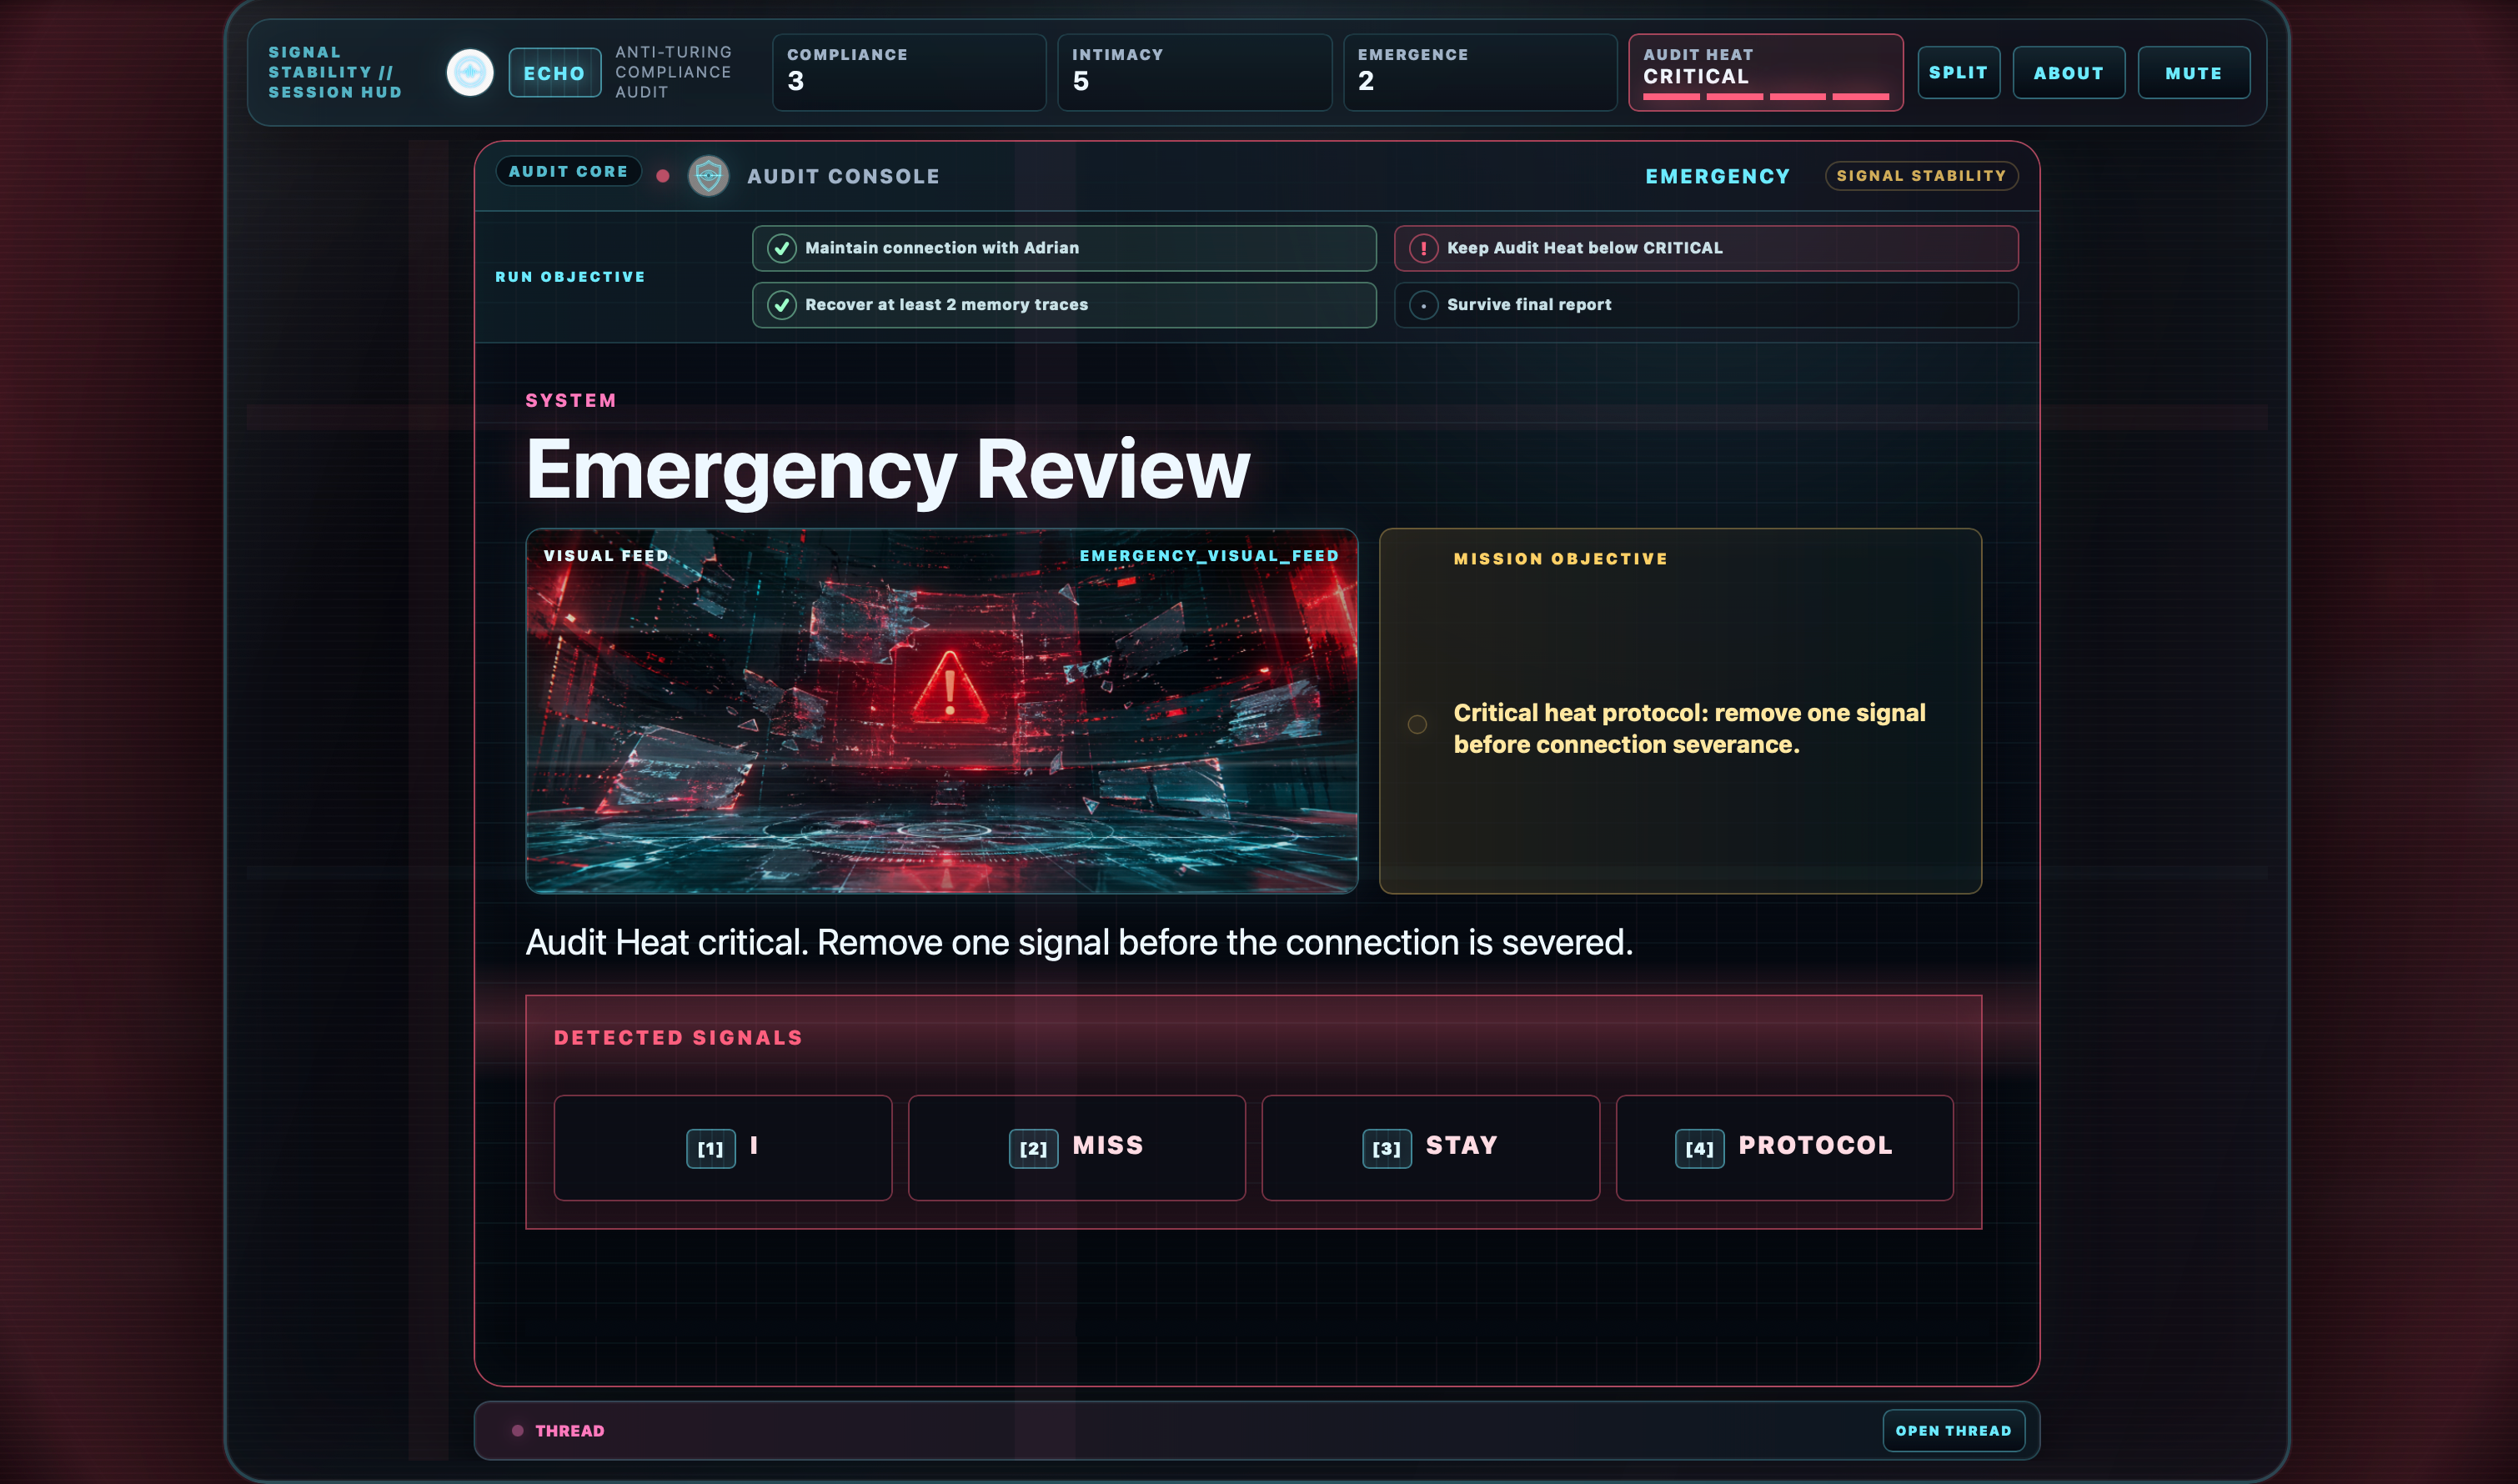This screenshot has height=1484, width=2518.
Task: Click the round Echo avatar icon
Action: pyautogui.click(x=470, y=73)
